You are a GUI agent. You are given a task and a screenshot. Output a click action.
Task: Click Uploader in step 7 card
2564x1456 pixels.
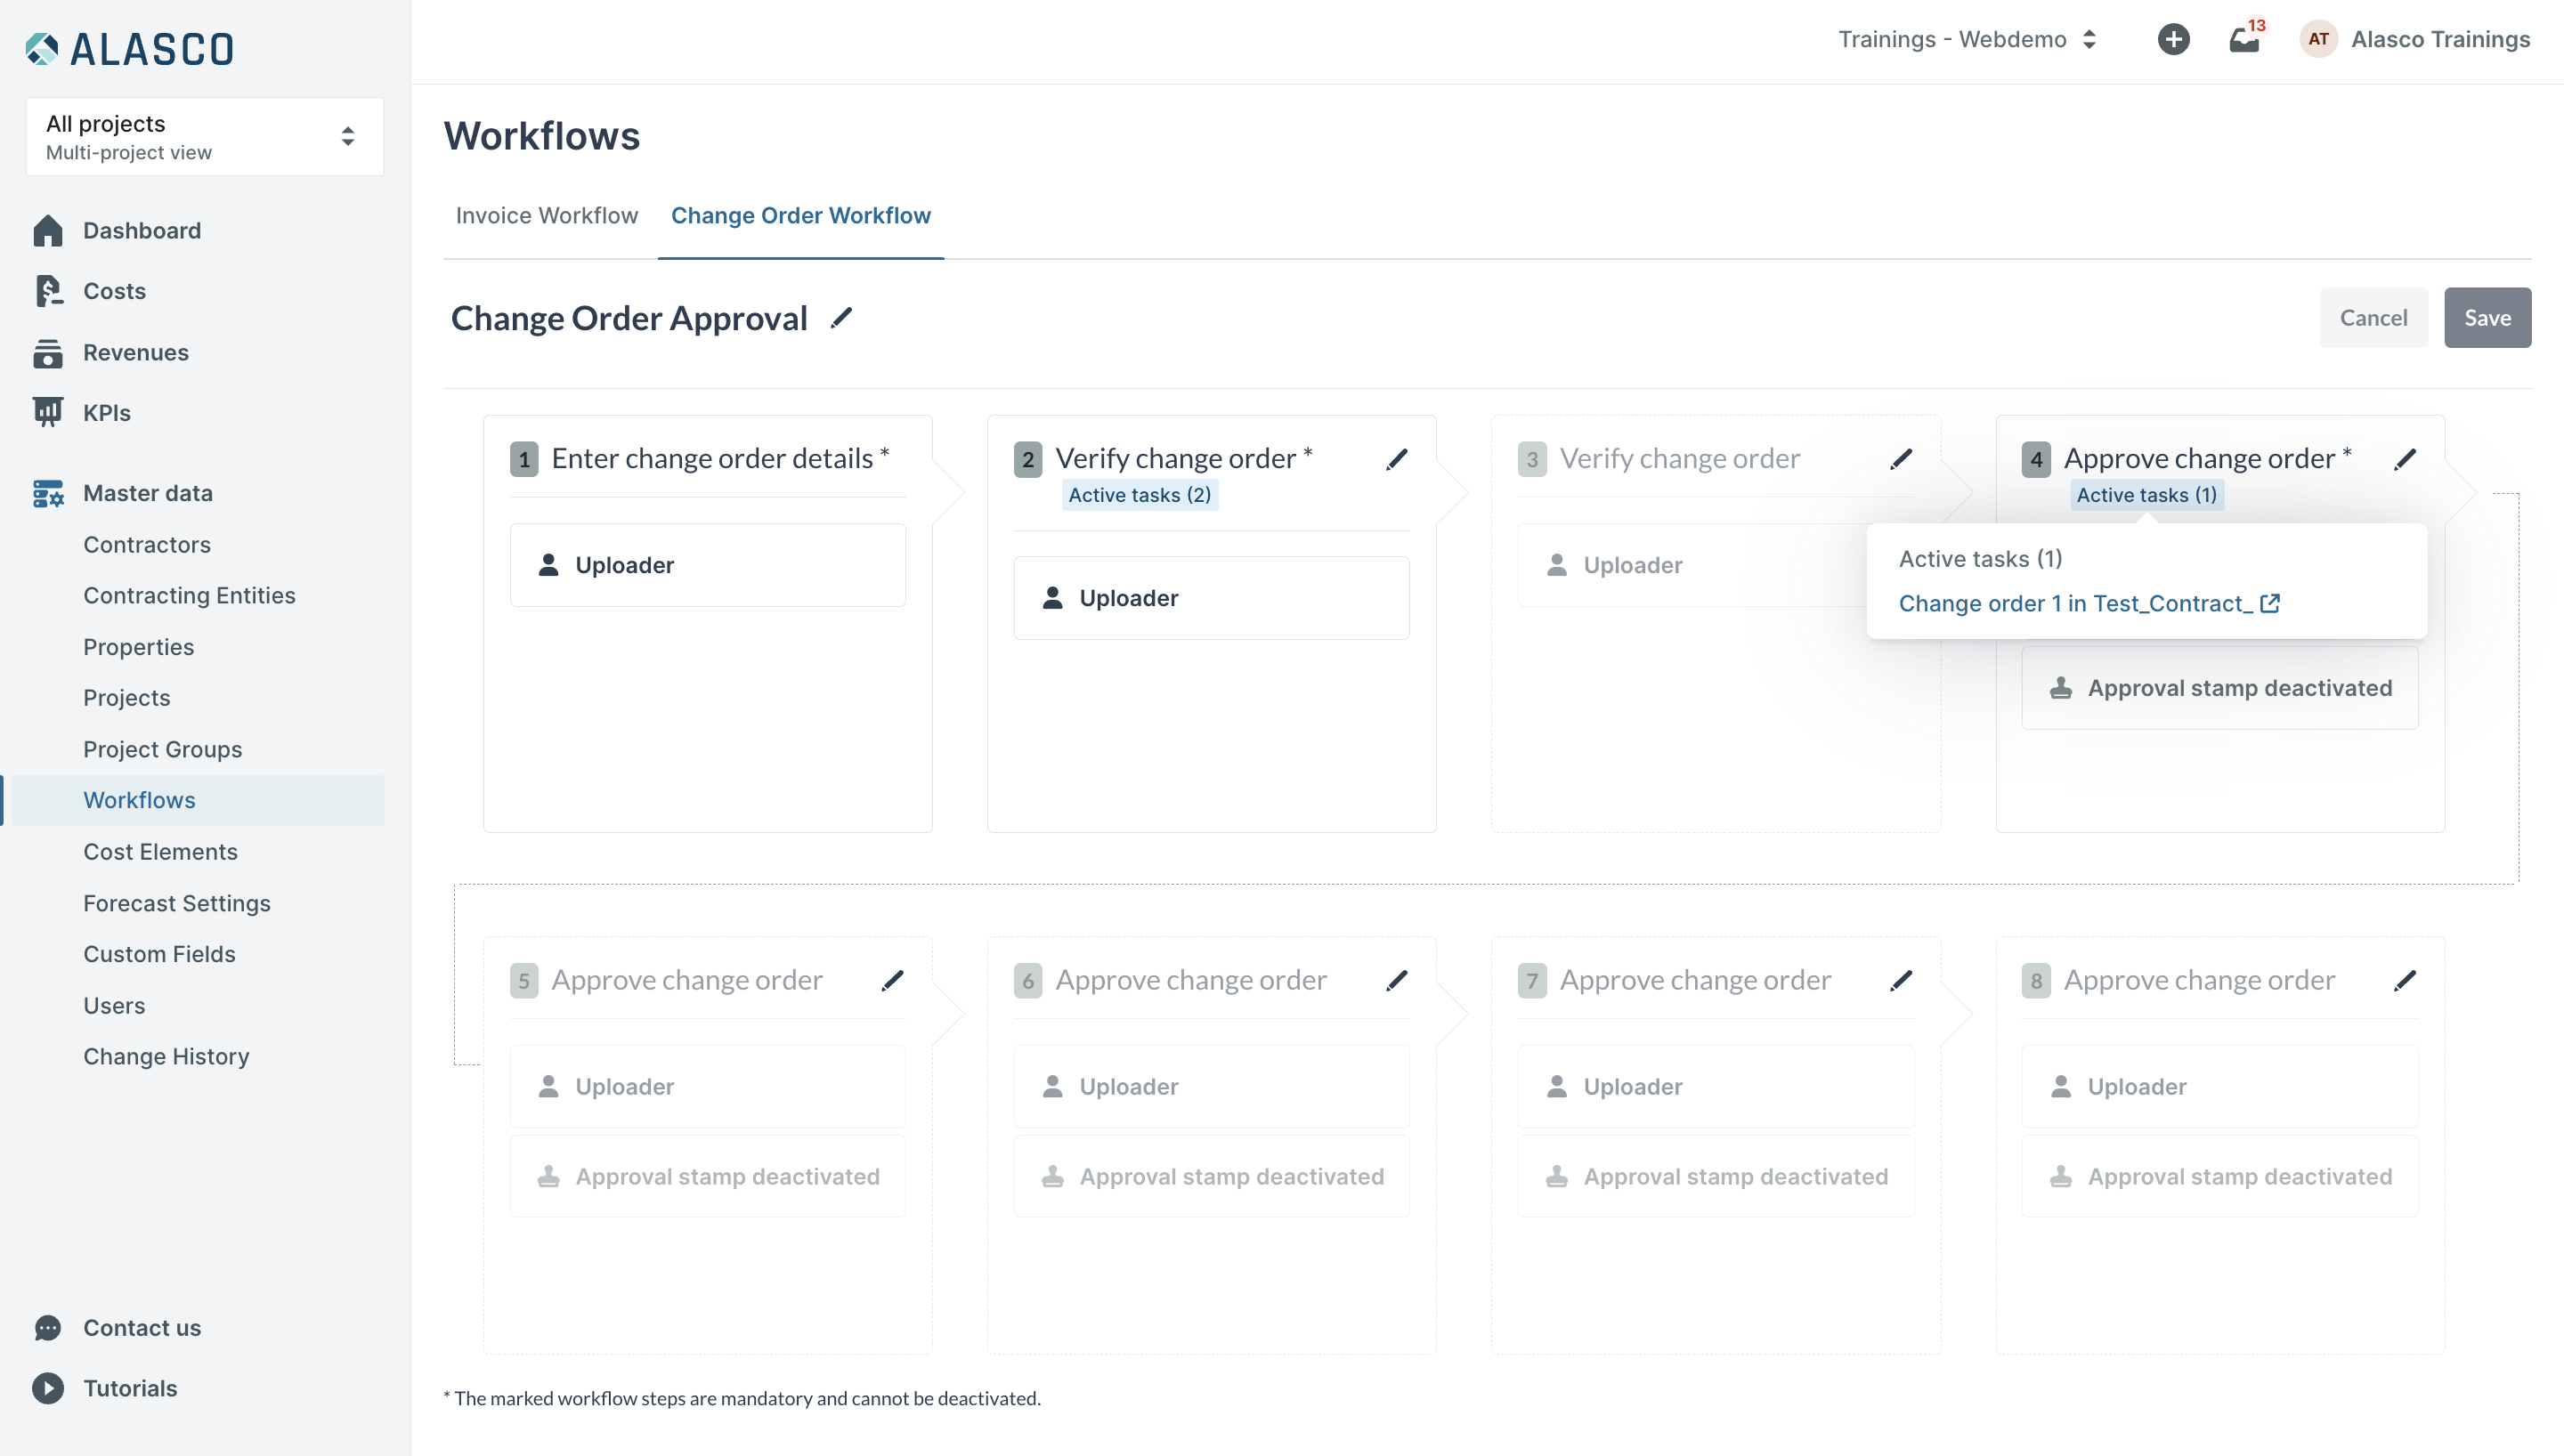pos(1716,1087)
